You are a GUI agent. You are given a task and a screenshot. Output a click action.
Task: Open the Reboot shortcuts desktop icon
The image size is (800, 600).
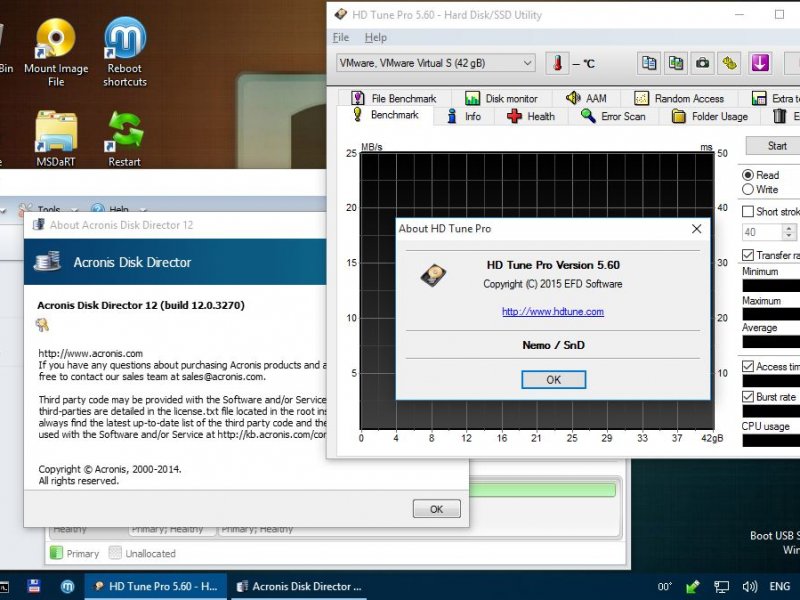tap(125, 53)
